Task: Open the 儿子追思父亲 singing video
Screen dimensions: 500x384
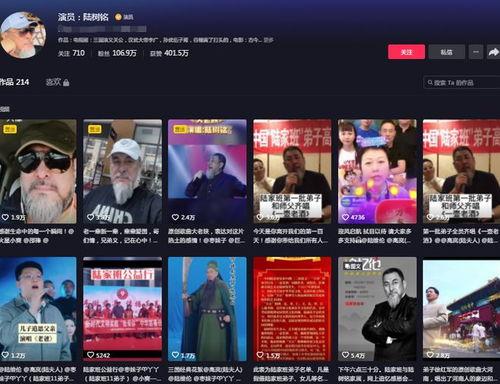Action: (x=38, y=309)
